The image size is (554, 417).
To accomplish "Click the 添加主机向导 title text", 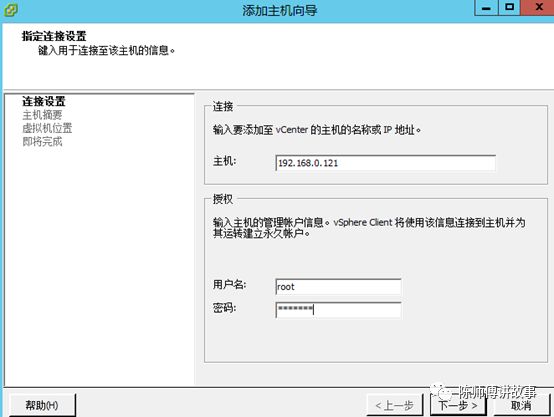I will [x=279, y=11].
